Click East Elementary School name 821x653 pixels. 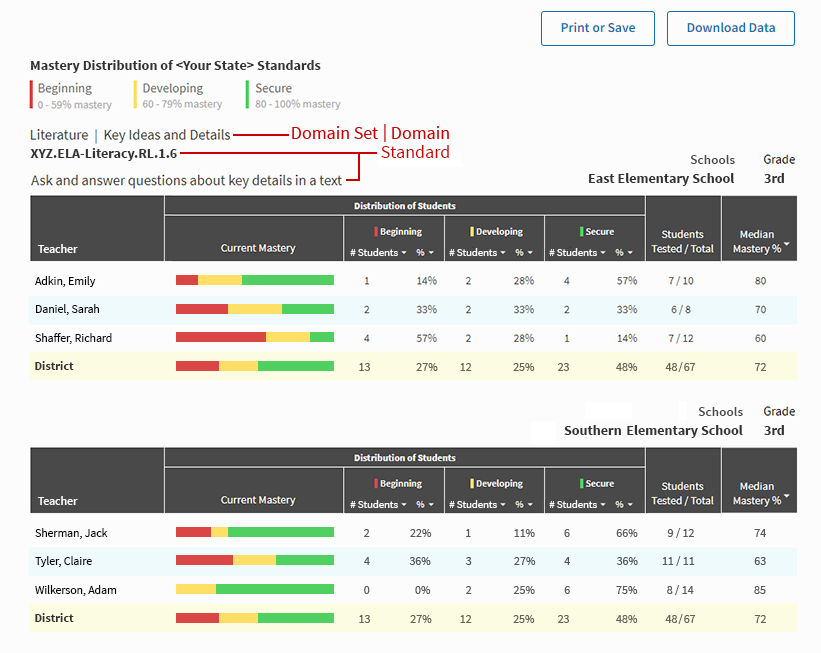pos(661,179)
